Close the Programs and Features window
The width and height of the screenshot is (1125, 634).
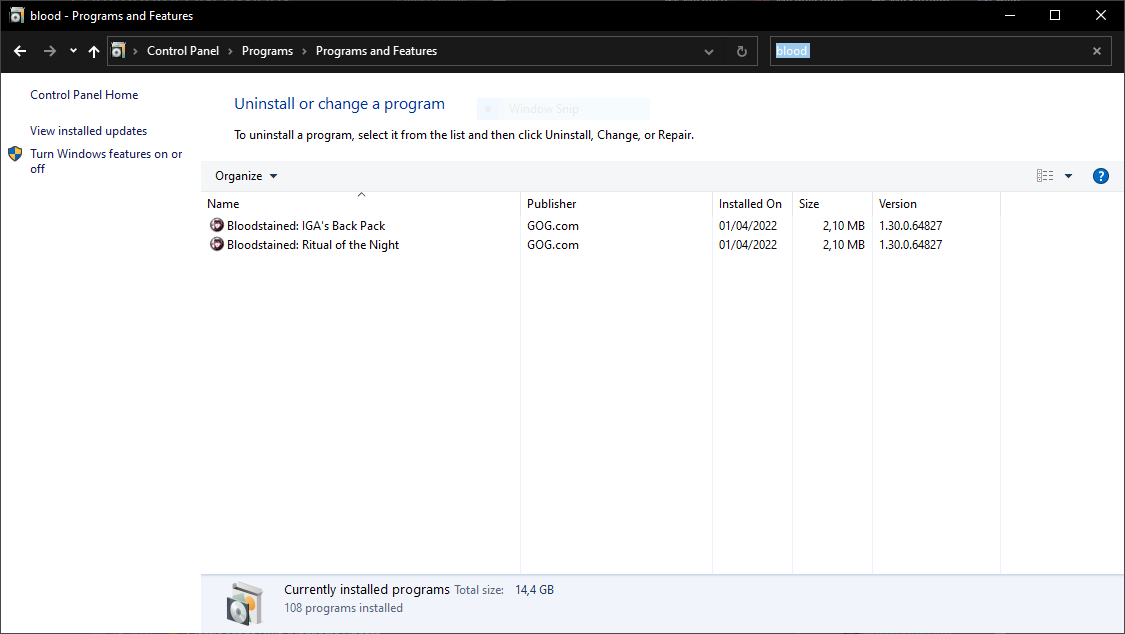coord(1101,15)
